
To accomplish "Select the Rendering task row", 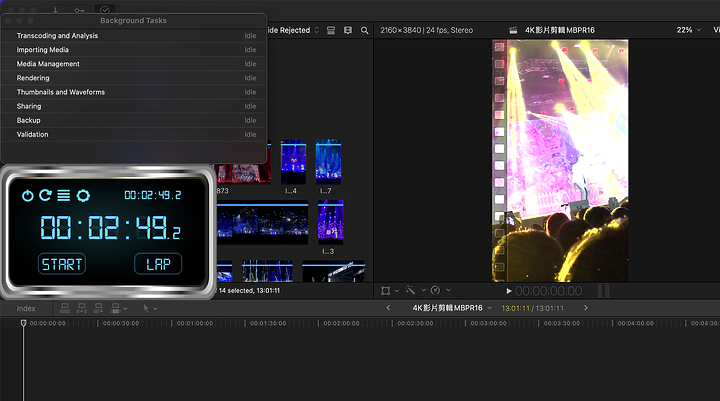I will 134,78.
